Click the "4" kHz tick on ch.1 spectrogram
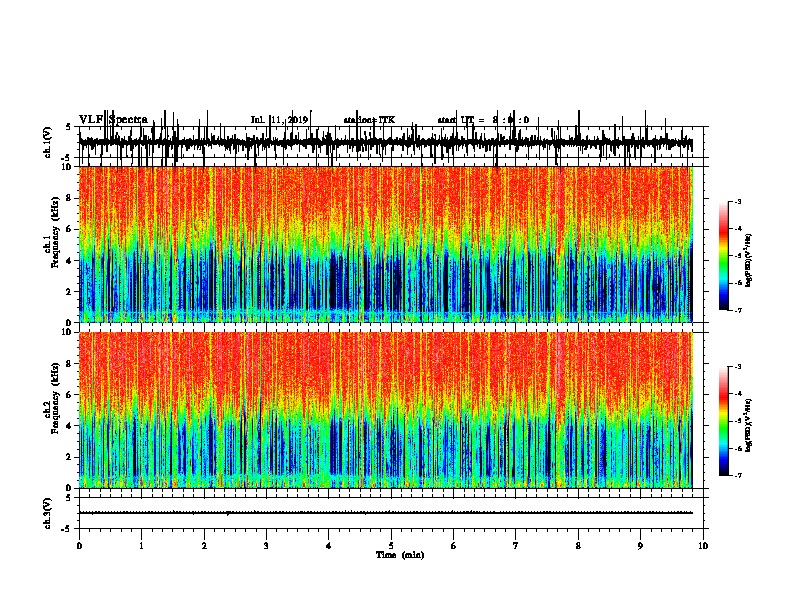This screenshot has height=612, width=792. coord(70,261)
